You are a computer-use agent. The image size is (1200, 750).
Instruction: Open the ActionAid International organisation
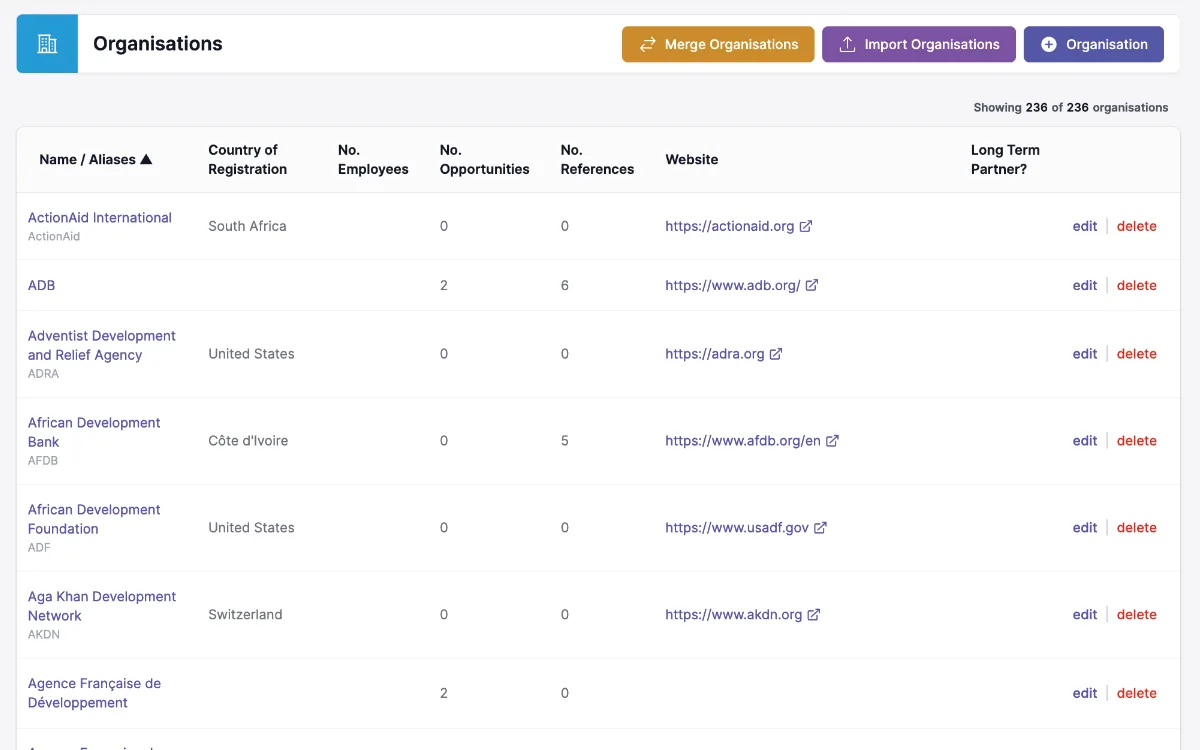[x=100, y=217]
